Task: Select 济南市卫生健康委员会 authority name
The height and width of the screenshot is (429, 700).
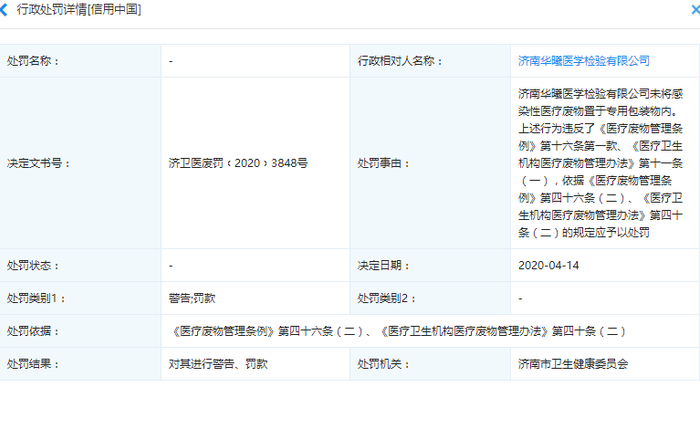Action: [573, 364]
